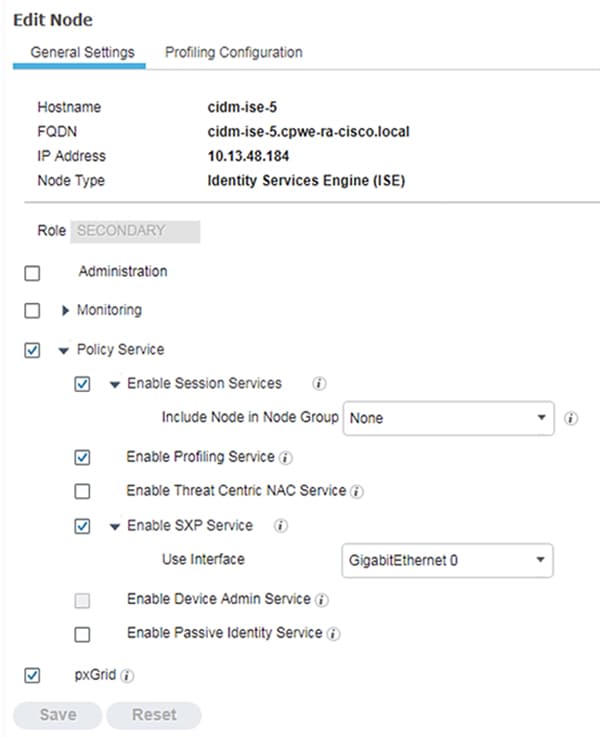Image resolution: width=600 pixels, height=738 pixels.
Task: Collapse Enable Session Services arrow
Action: [x=115, y=385]
